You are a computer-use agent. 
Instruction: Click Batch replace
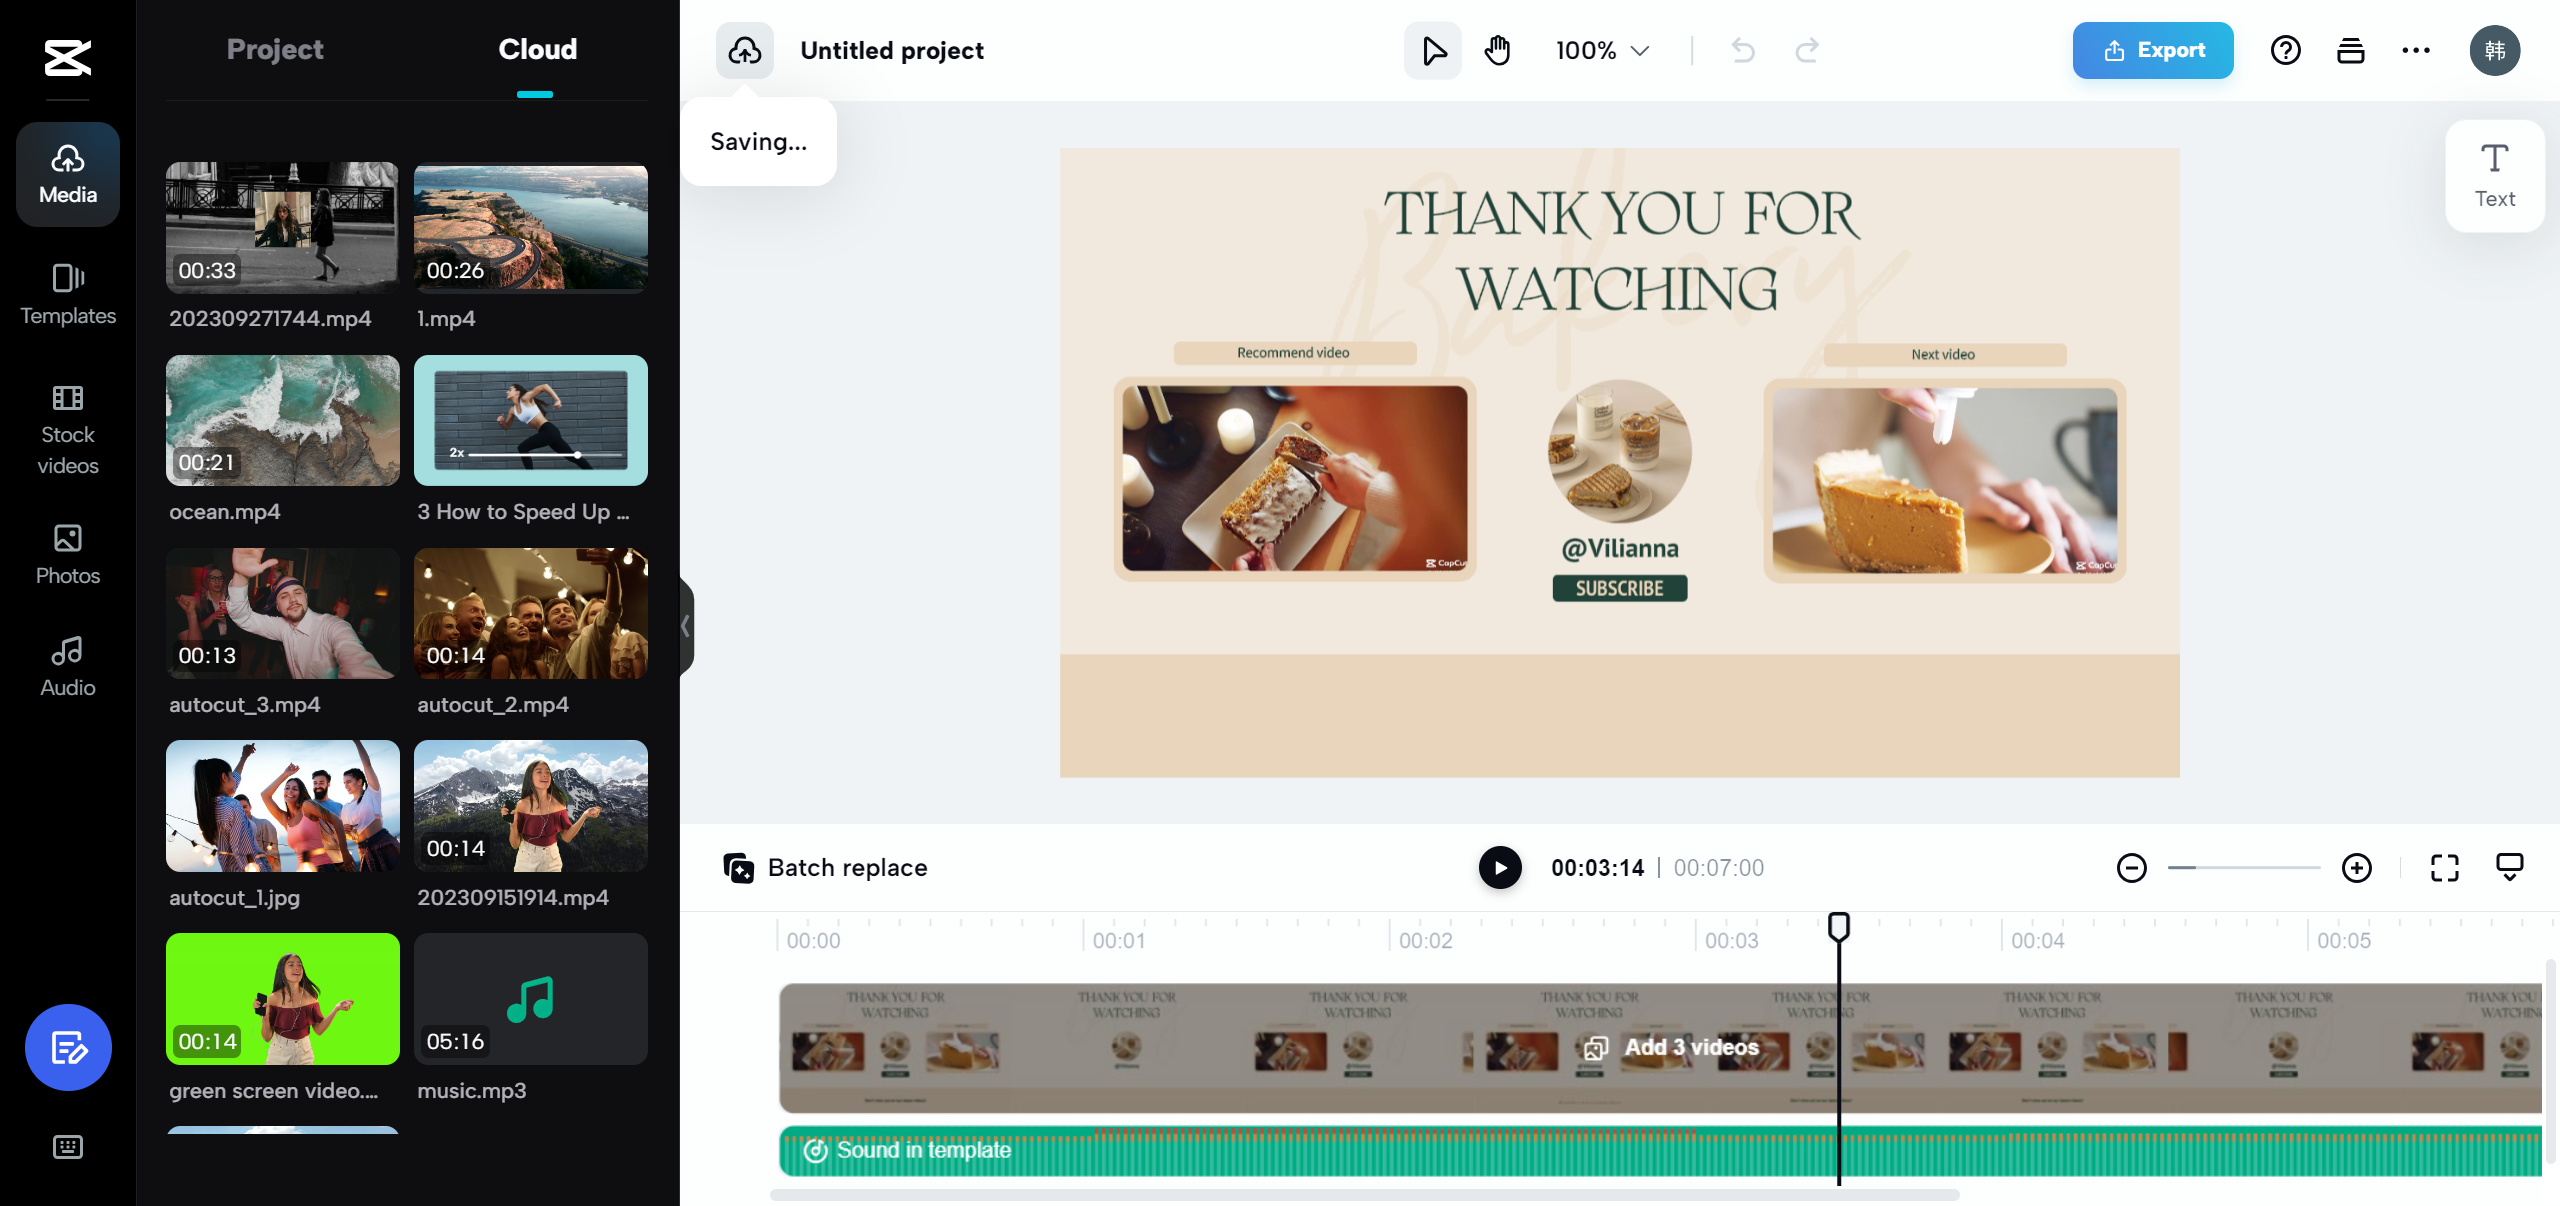point(826,868)
